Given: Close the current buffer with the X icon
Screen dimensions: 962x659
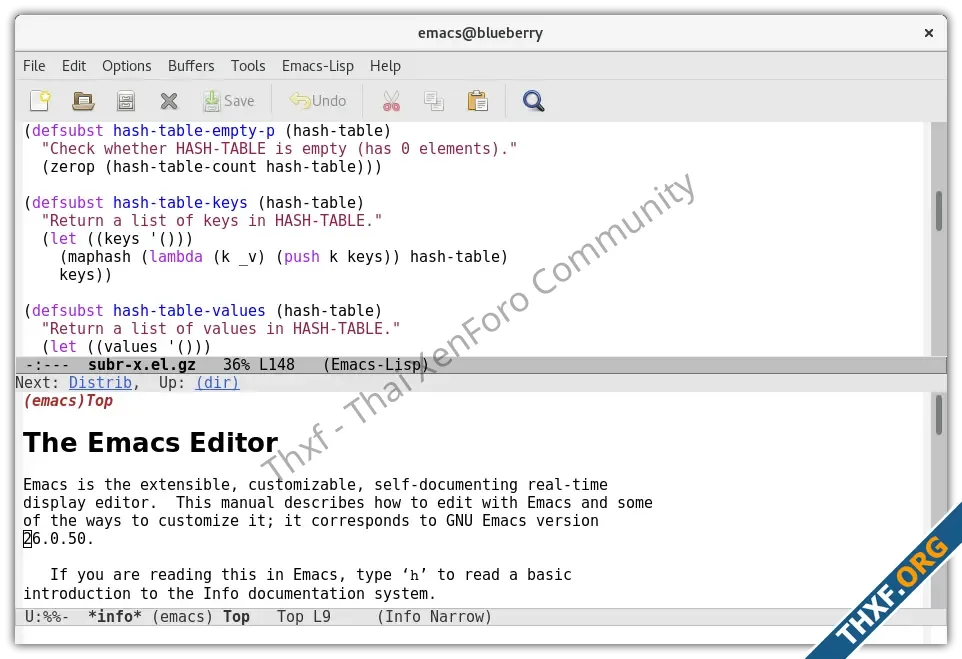Looking at the screenshot, I should tap(168, 100).
